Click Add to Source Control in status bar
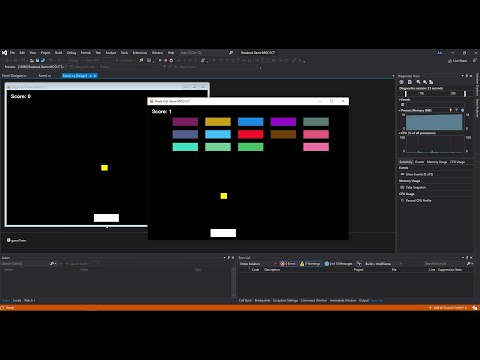 (448, 308)
